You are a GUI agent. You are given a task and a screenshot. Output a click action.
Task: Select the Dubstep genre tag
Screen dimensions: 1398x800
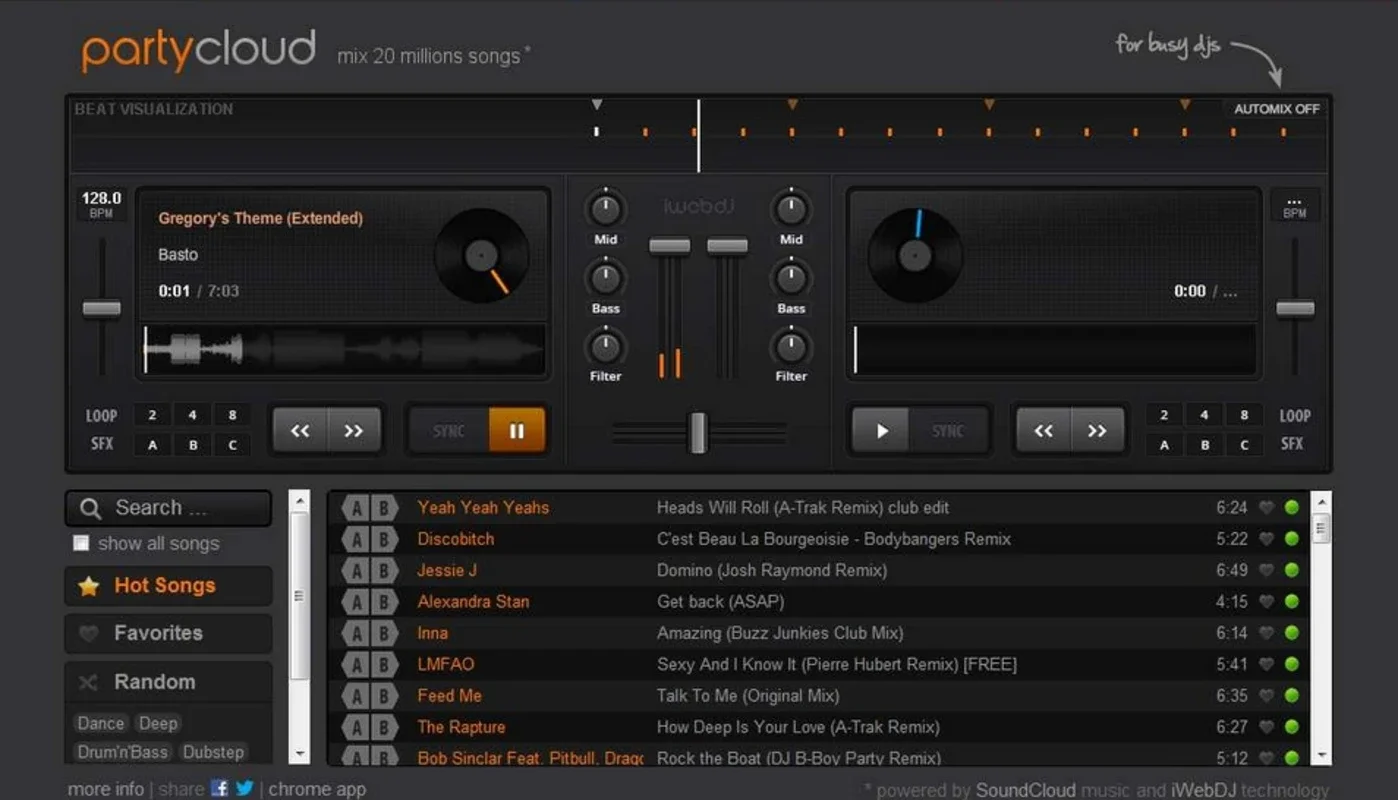click(213, 752)
